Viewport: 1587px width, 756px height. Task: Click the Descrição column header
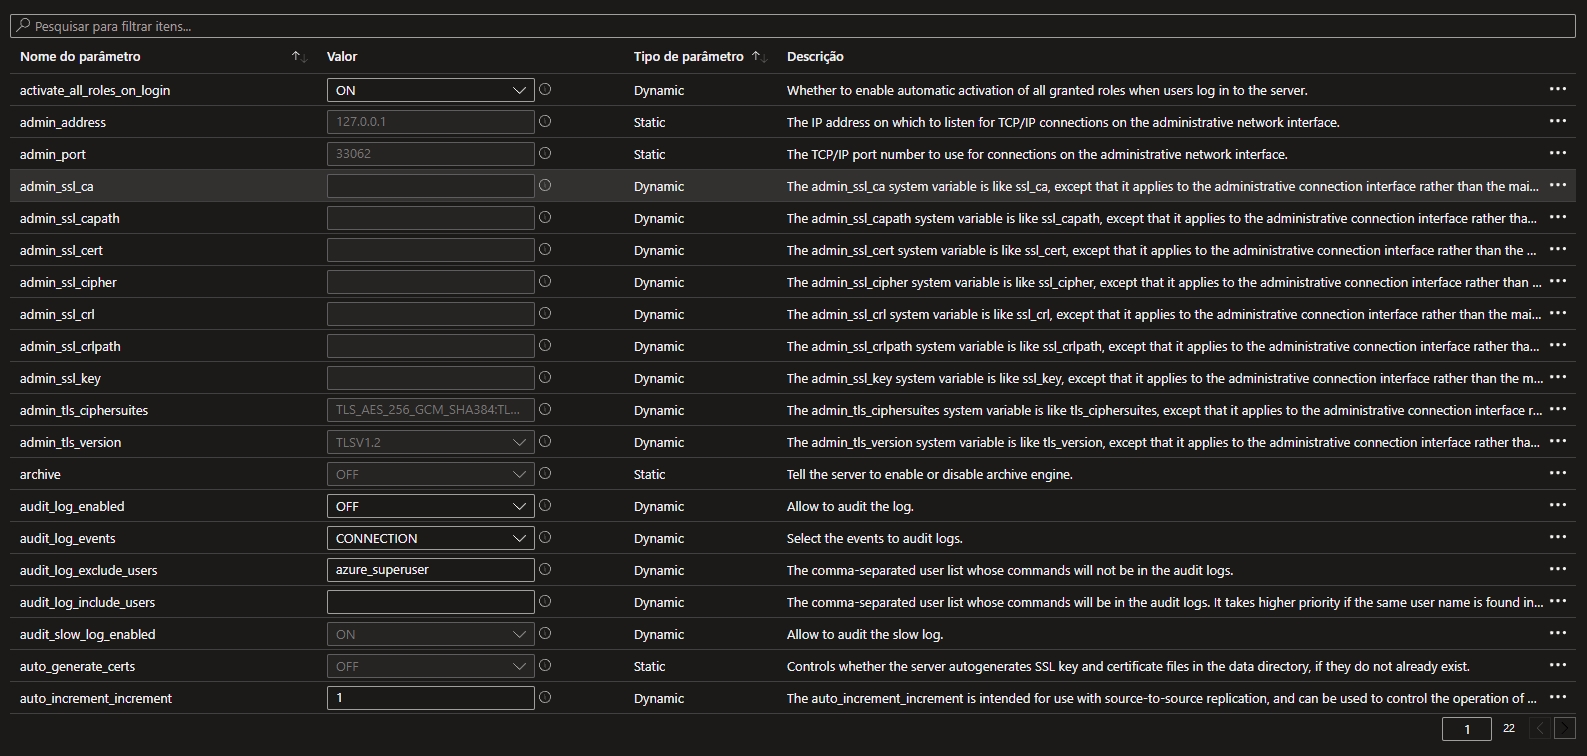(x=815, y=57)
